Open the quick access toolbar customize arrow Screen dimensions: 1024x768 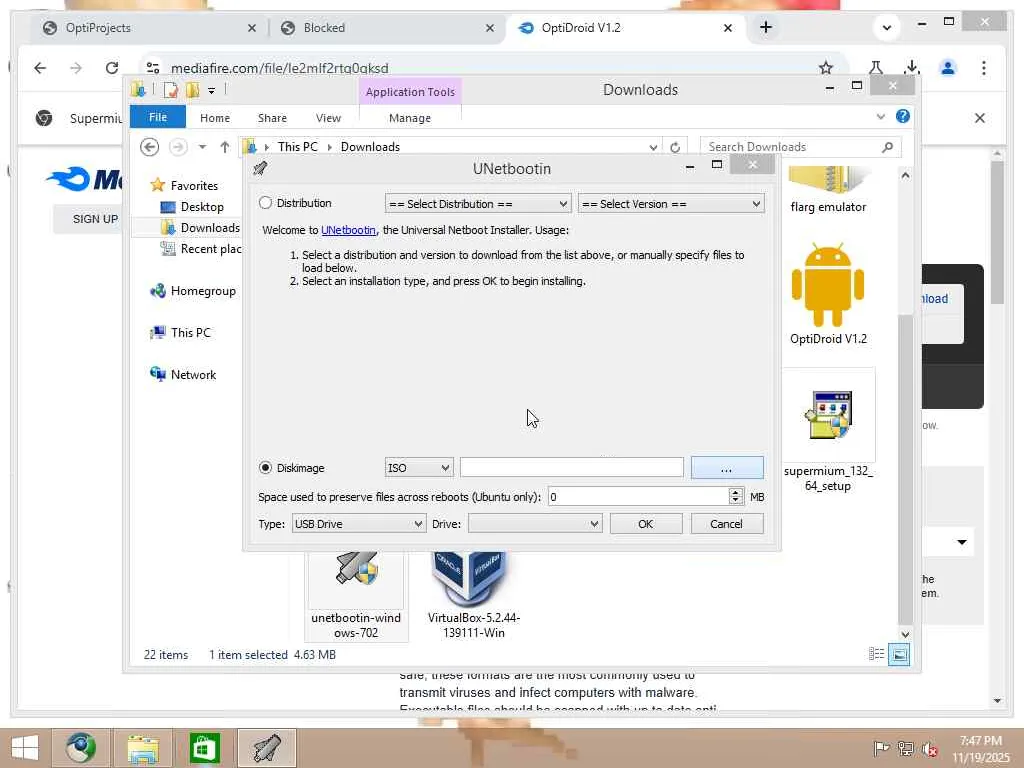(x=212, y=91)
